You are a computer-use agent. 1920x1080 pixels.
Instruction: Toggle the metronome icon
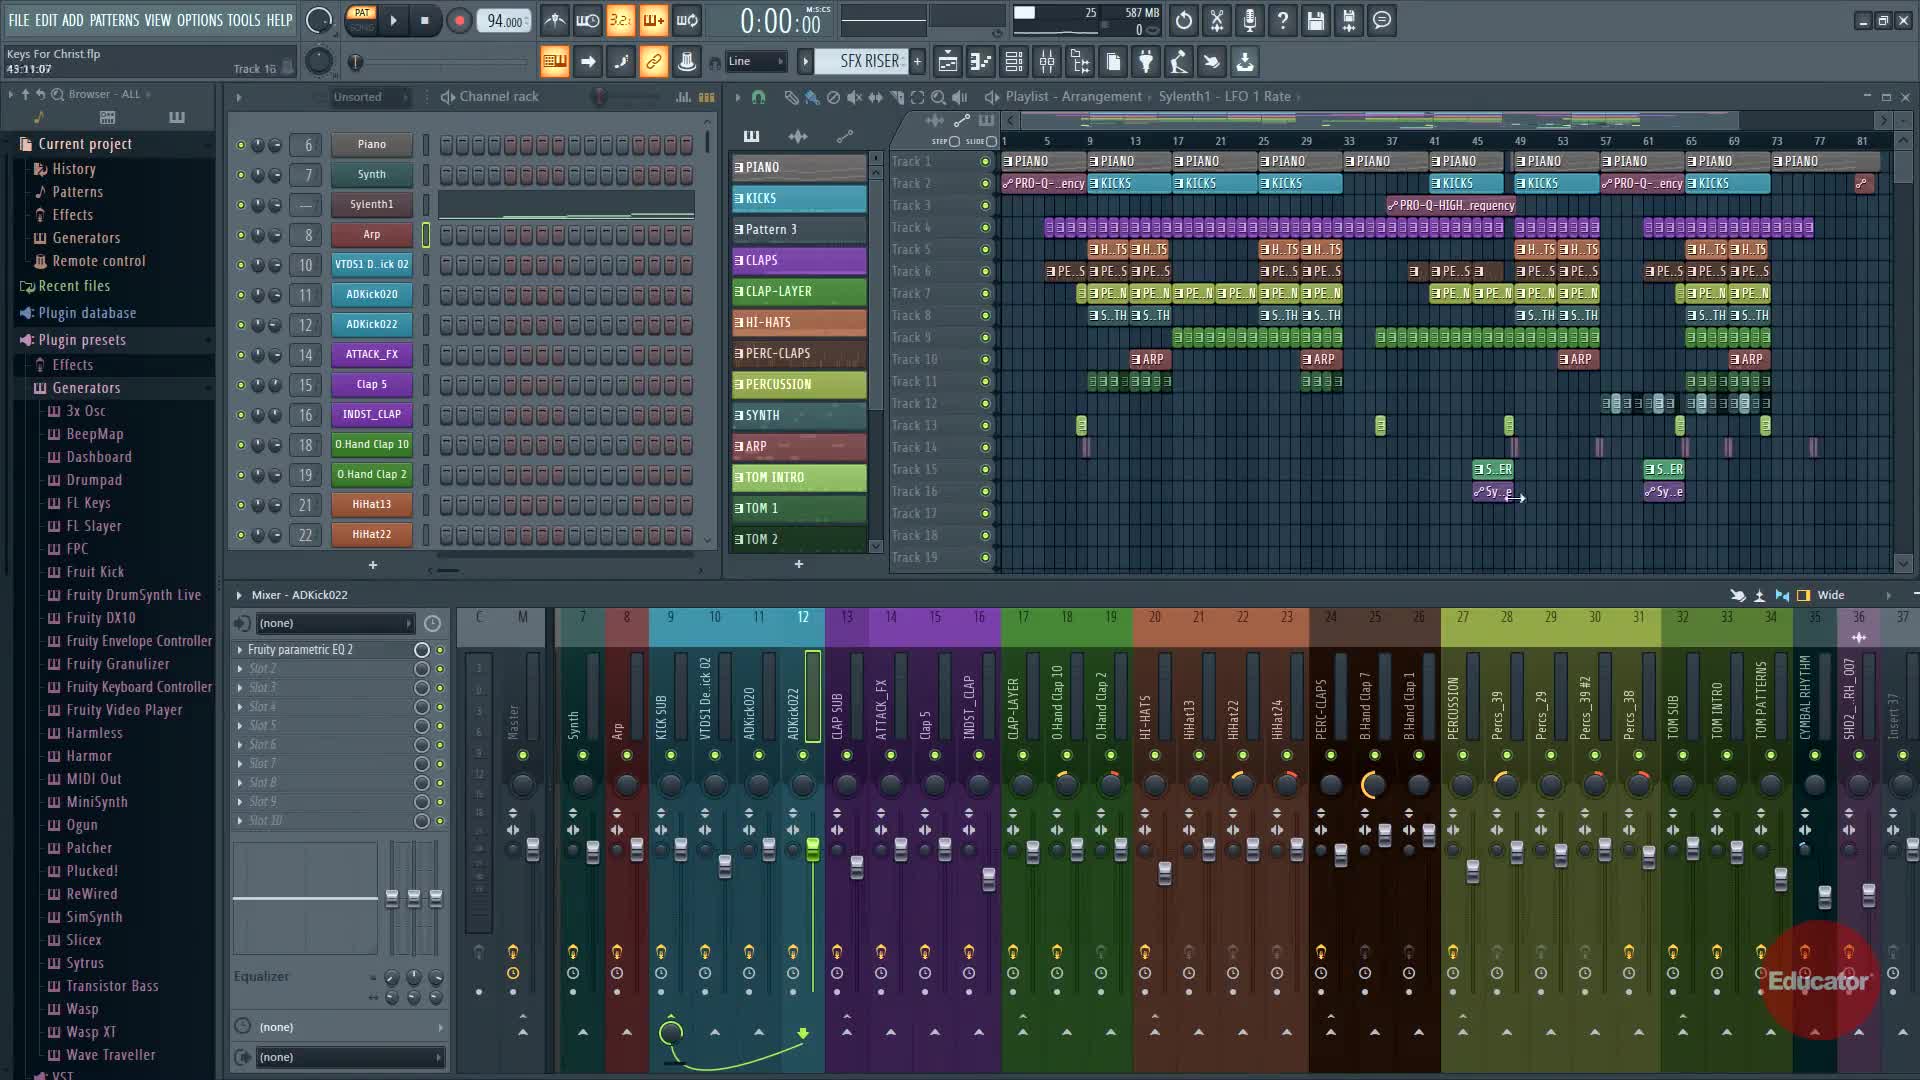[x=555, y=21]
